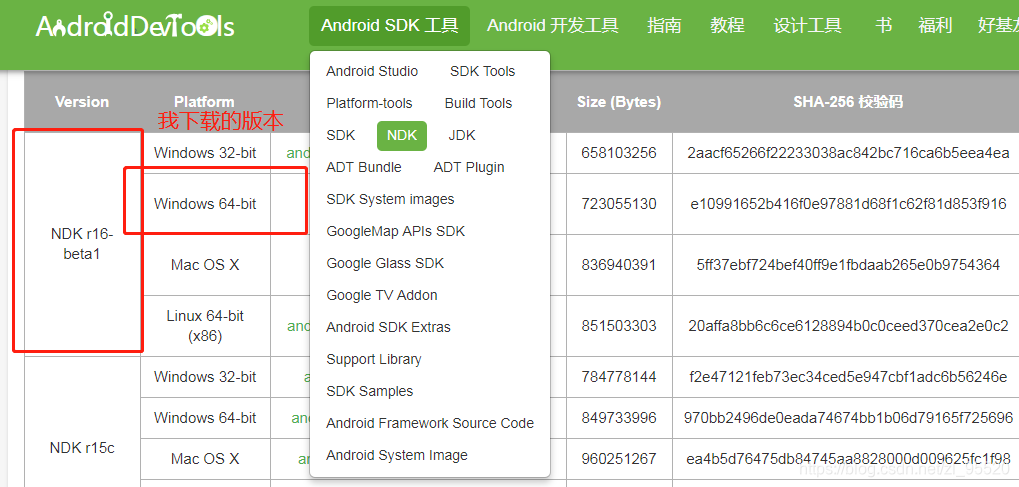Open Android SDK Extras entry
This screenshot has width=1019, height=487.
click(388, 327)
